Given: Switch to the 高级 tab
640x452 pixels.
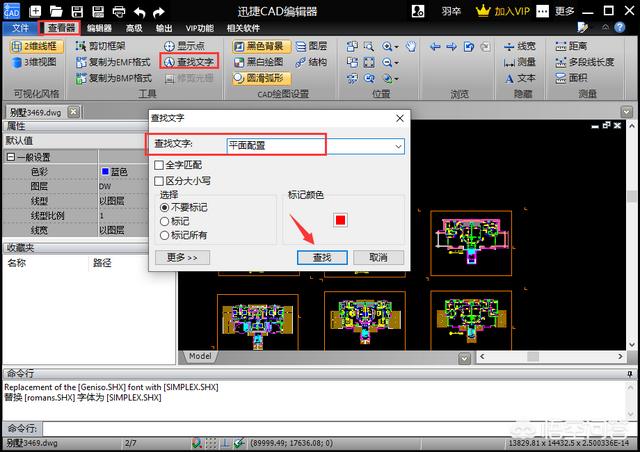Looking at the screenshot, I should pos(134,28).
